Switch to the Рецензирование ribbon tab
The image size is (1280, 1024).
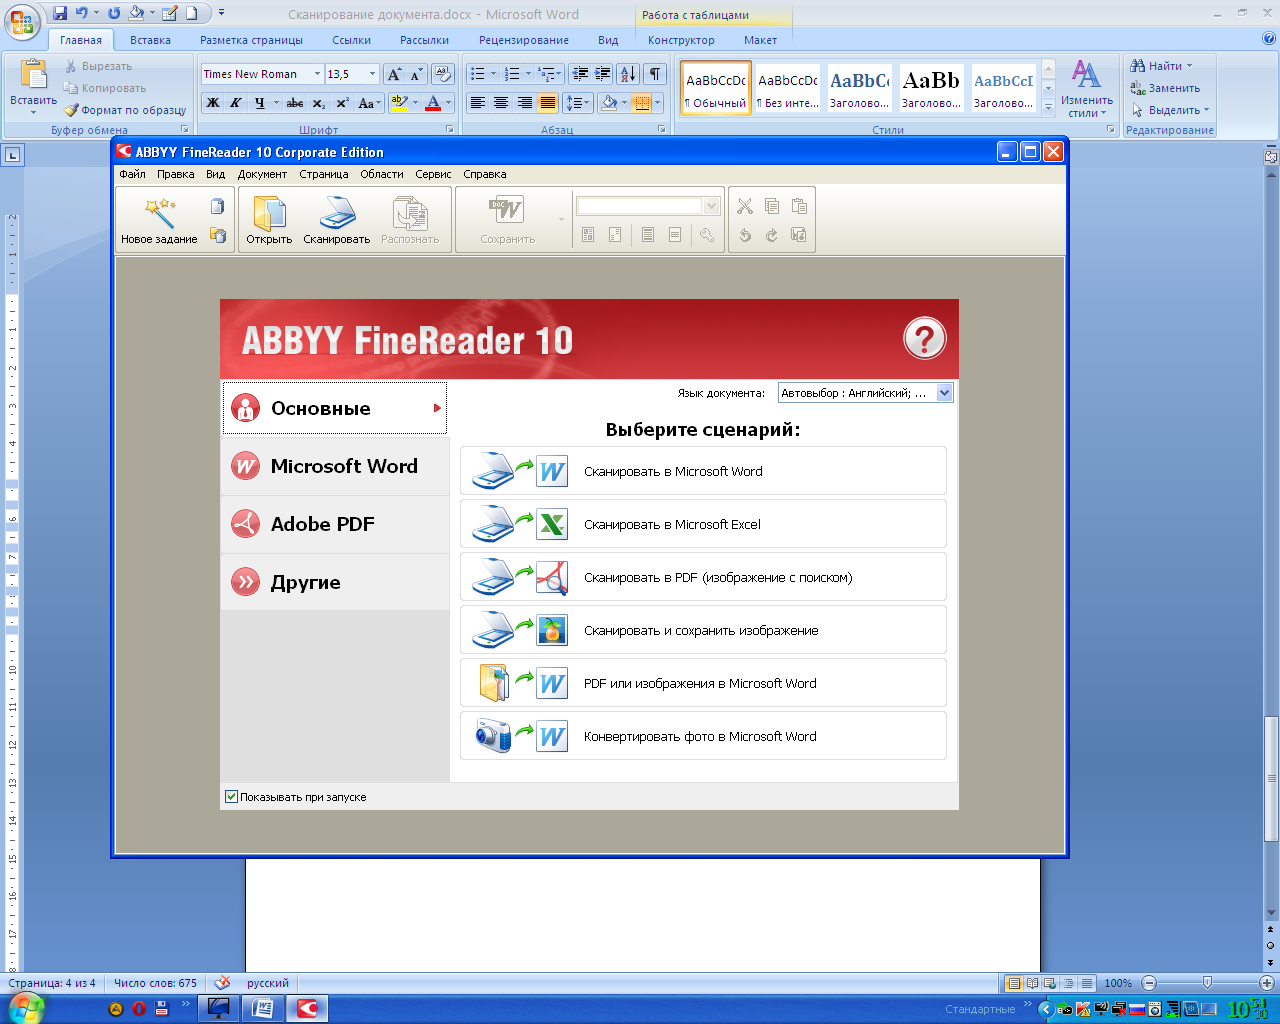[x=524, y=40]
